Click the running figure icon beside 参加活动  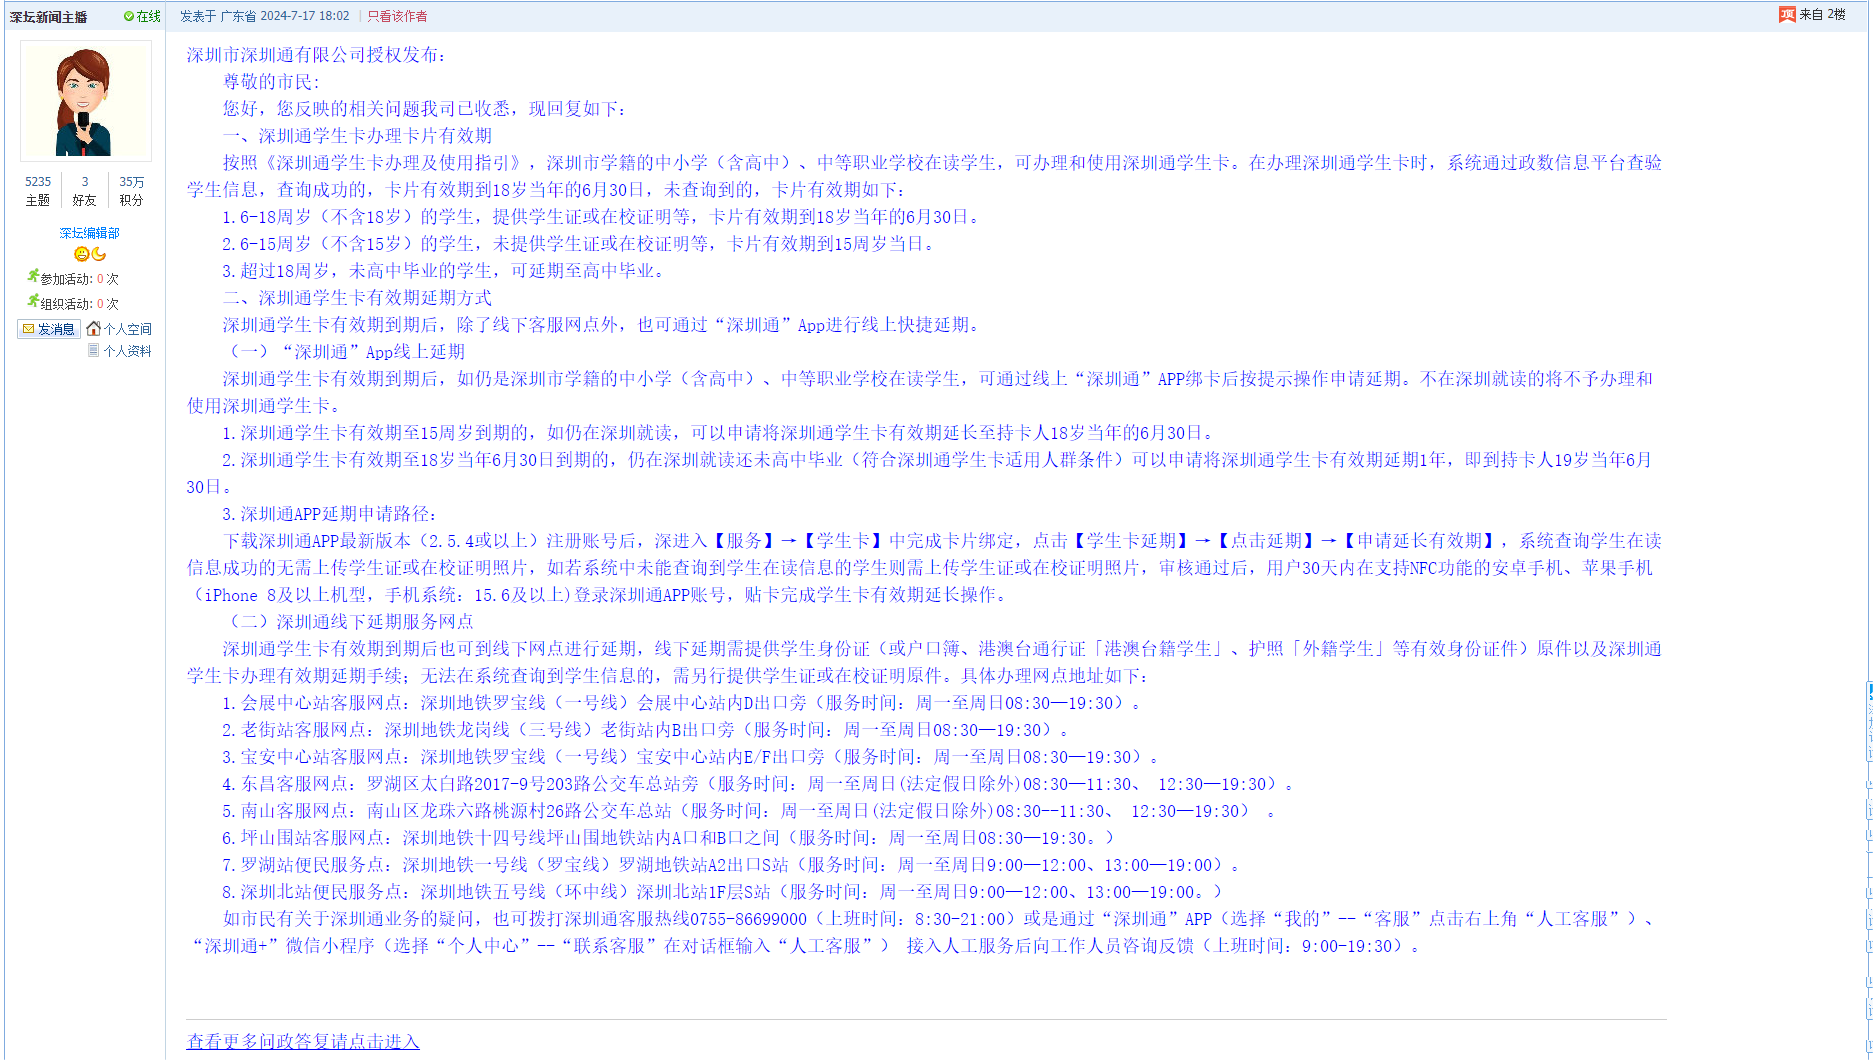(x=33, y=277)
